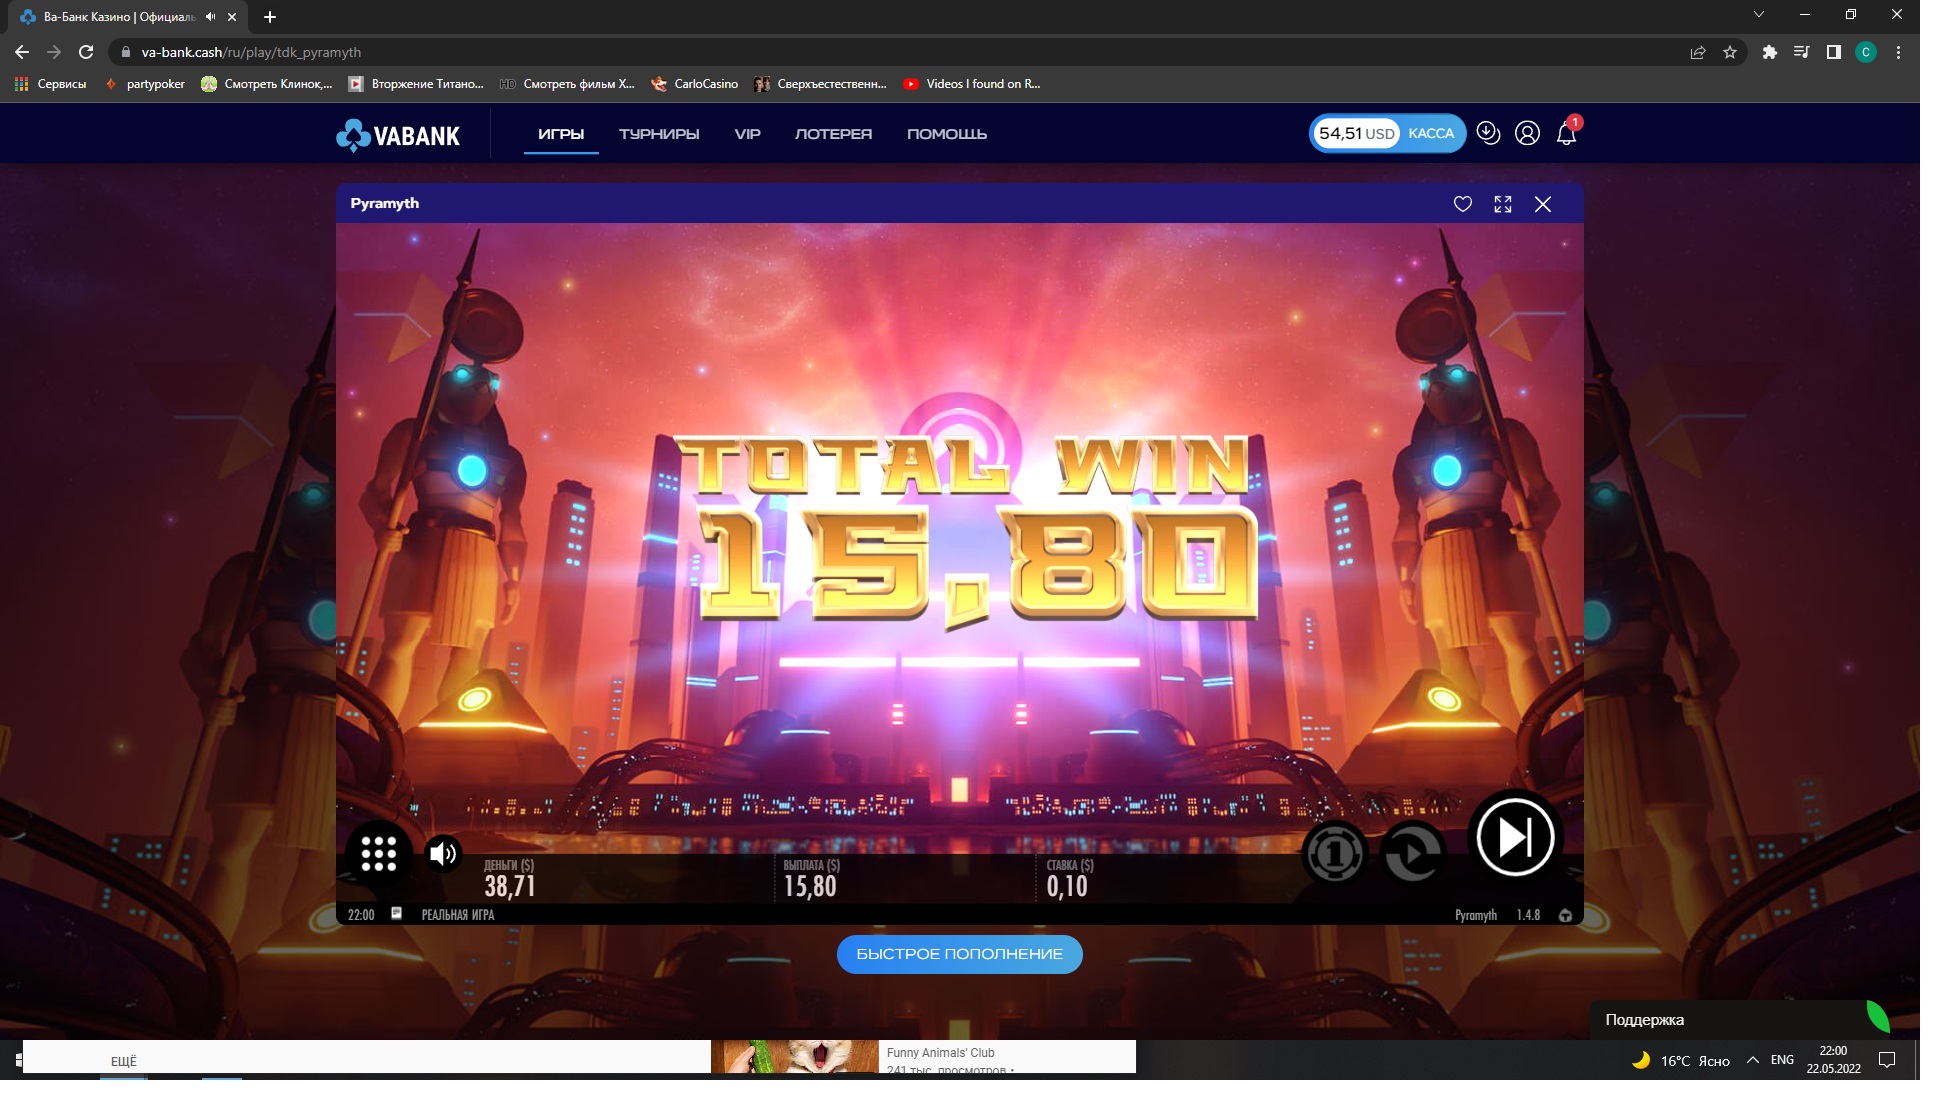The image size is (1940, 1098).
Task: Mute the game sound speaker icon
Action: pos(442,853)
